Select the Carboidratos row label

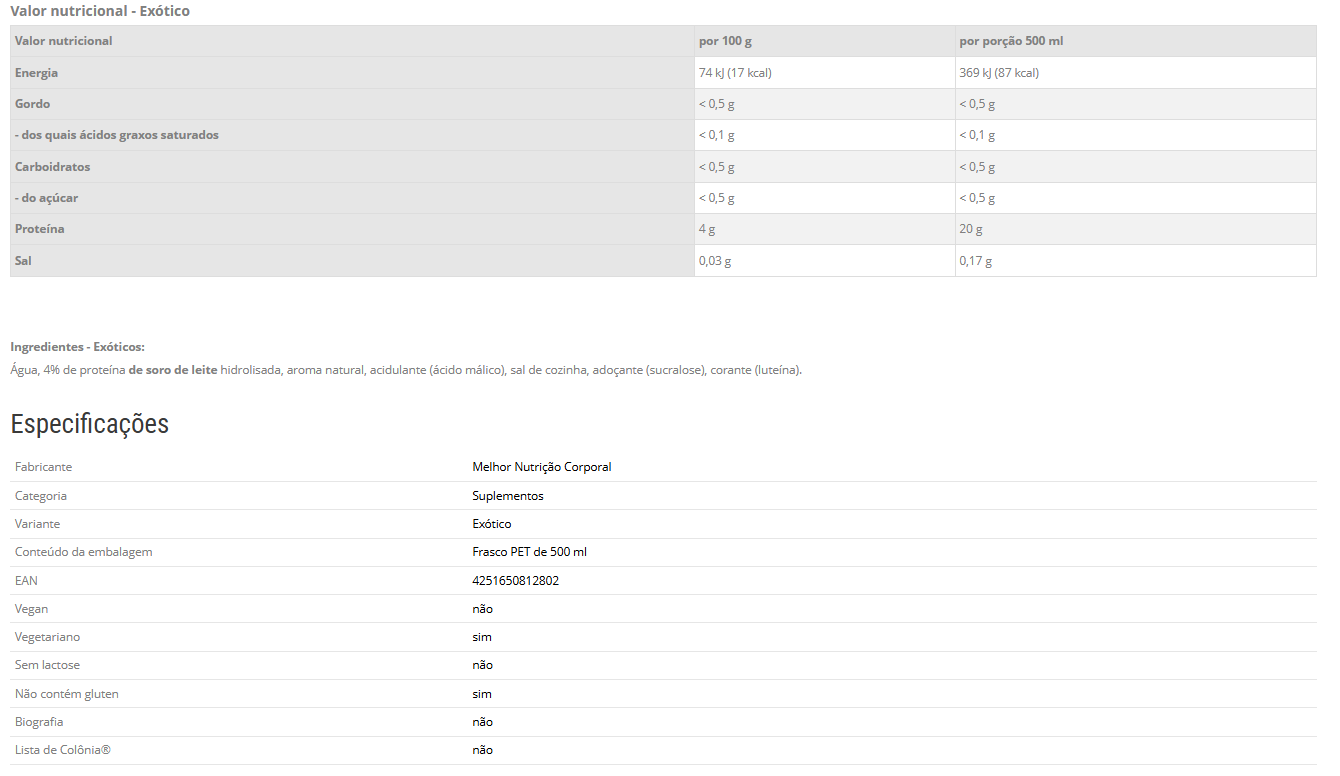[x=53, y=167]
